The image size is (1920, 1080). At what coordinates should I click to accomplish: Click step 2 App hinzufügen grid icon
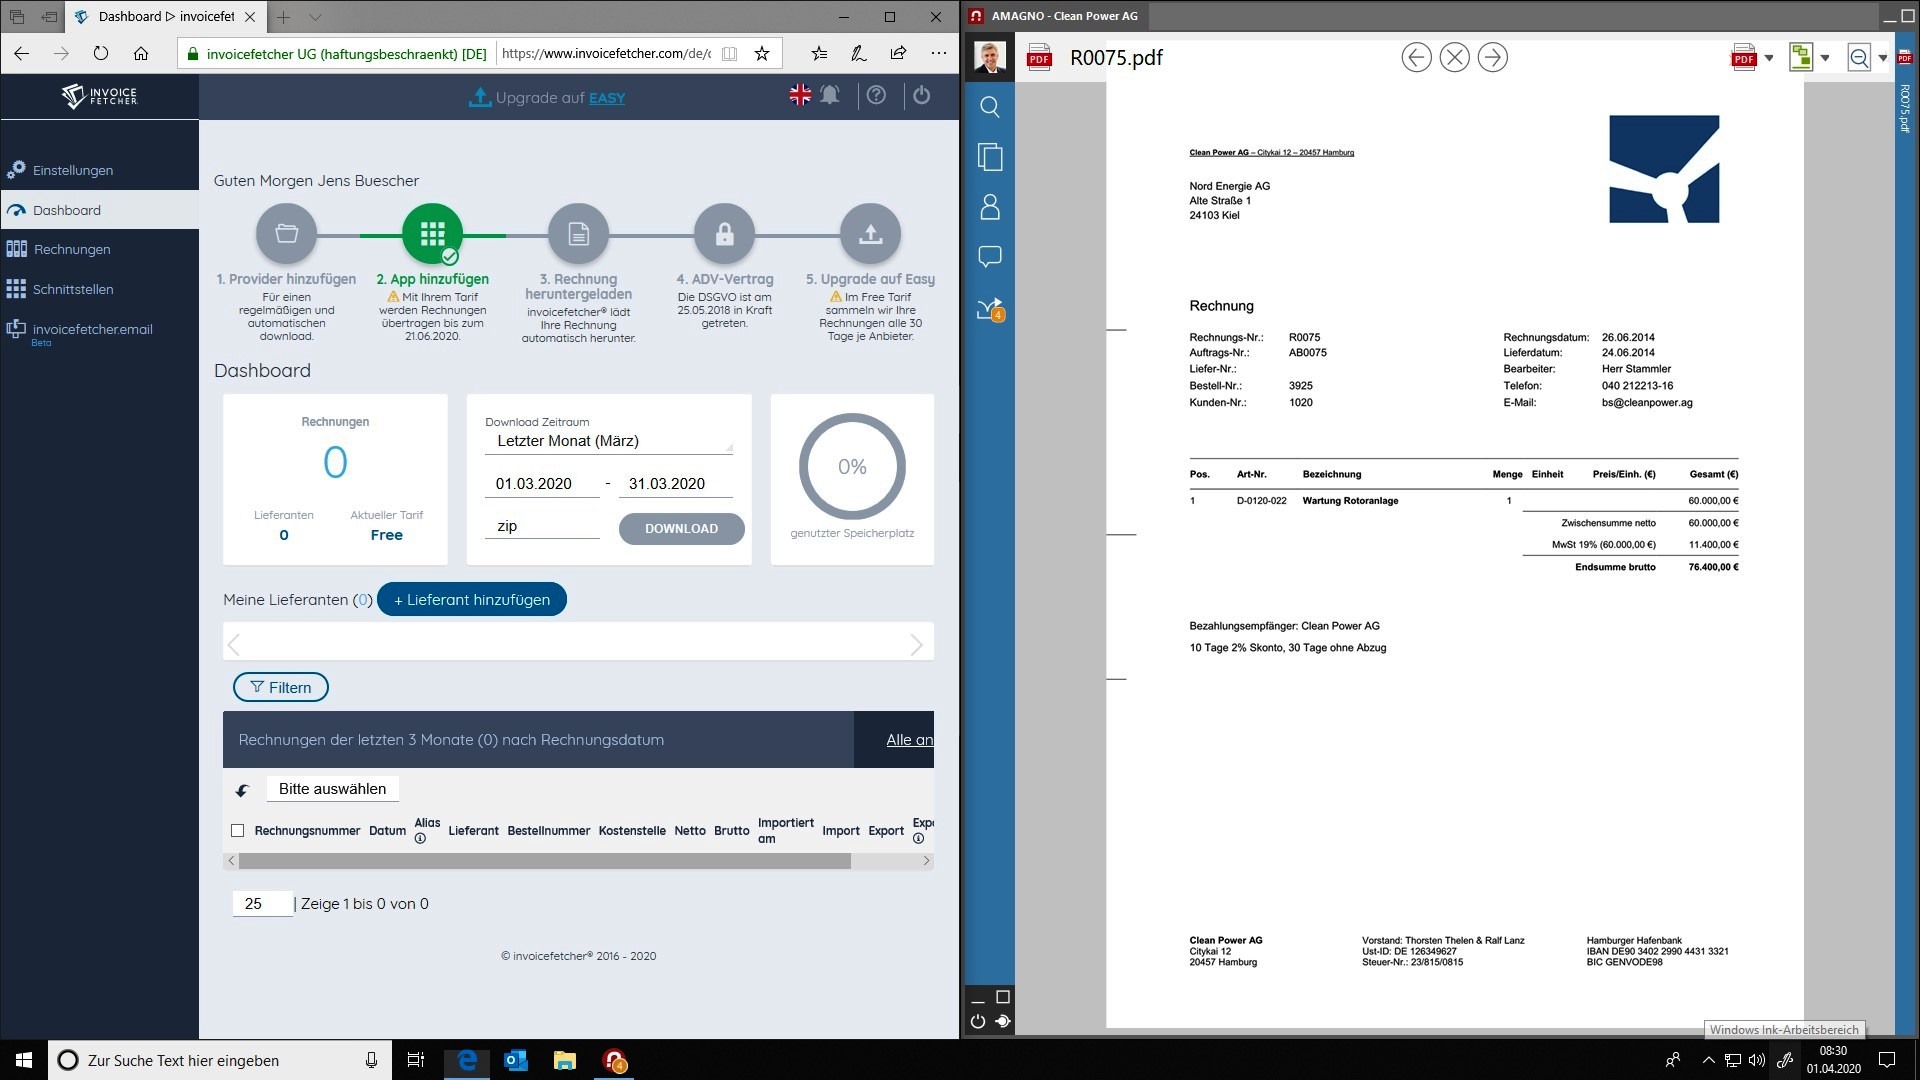click(432, 234)
